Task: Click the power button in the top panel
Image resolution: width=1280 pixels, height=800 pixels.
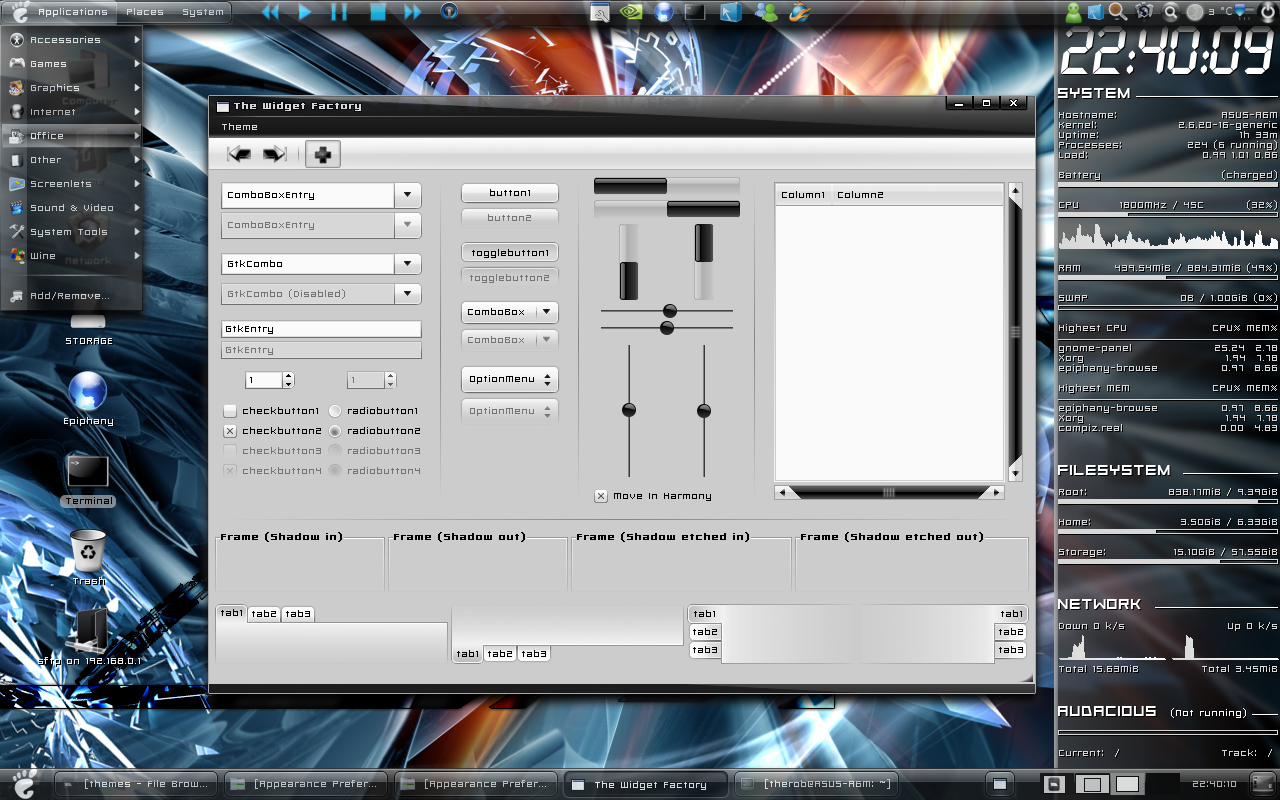Action: (1268, 12)
